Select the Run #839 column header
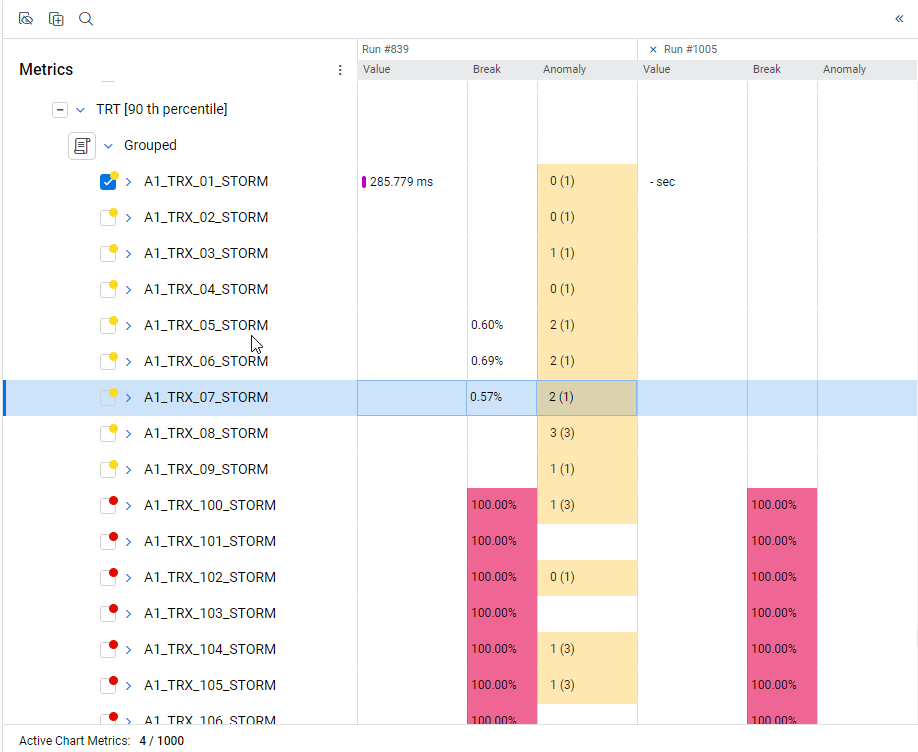918x752 pixels. 385,49
